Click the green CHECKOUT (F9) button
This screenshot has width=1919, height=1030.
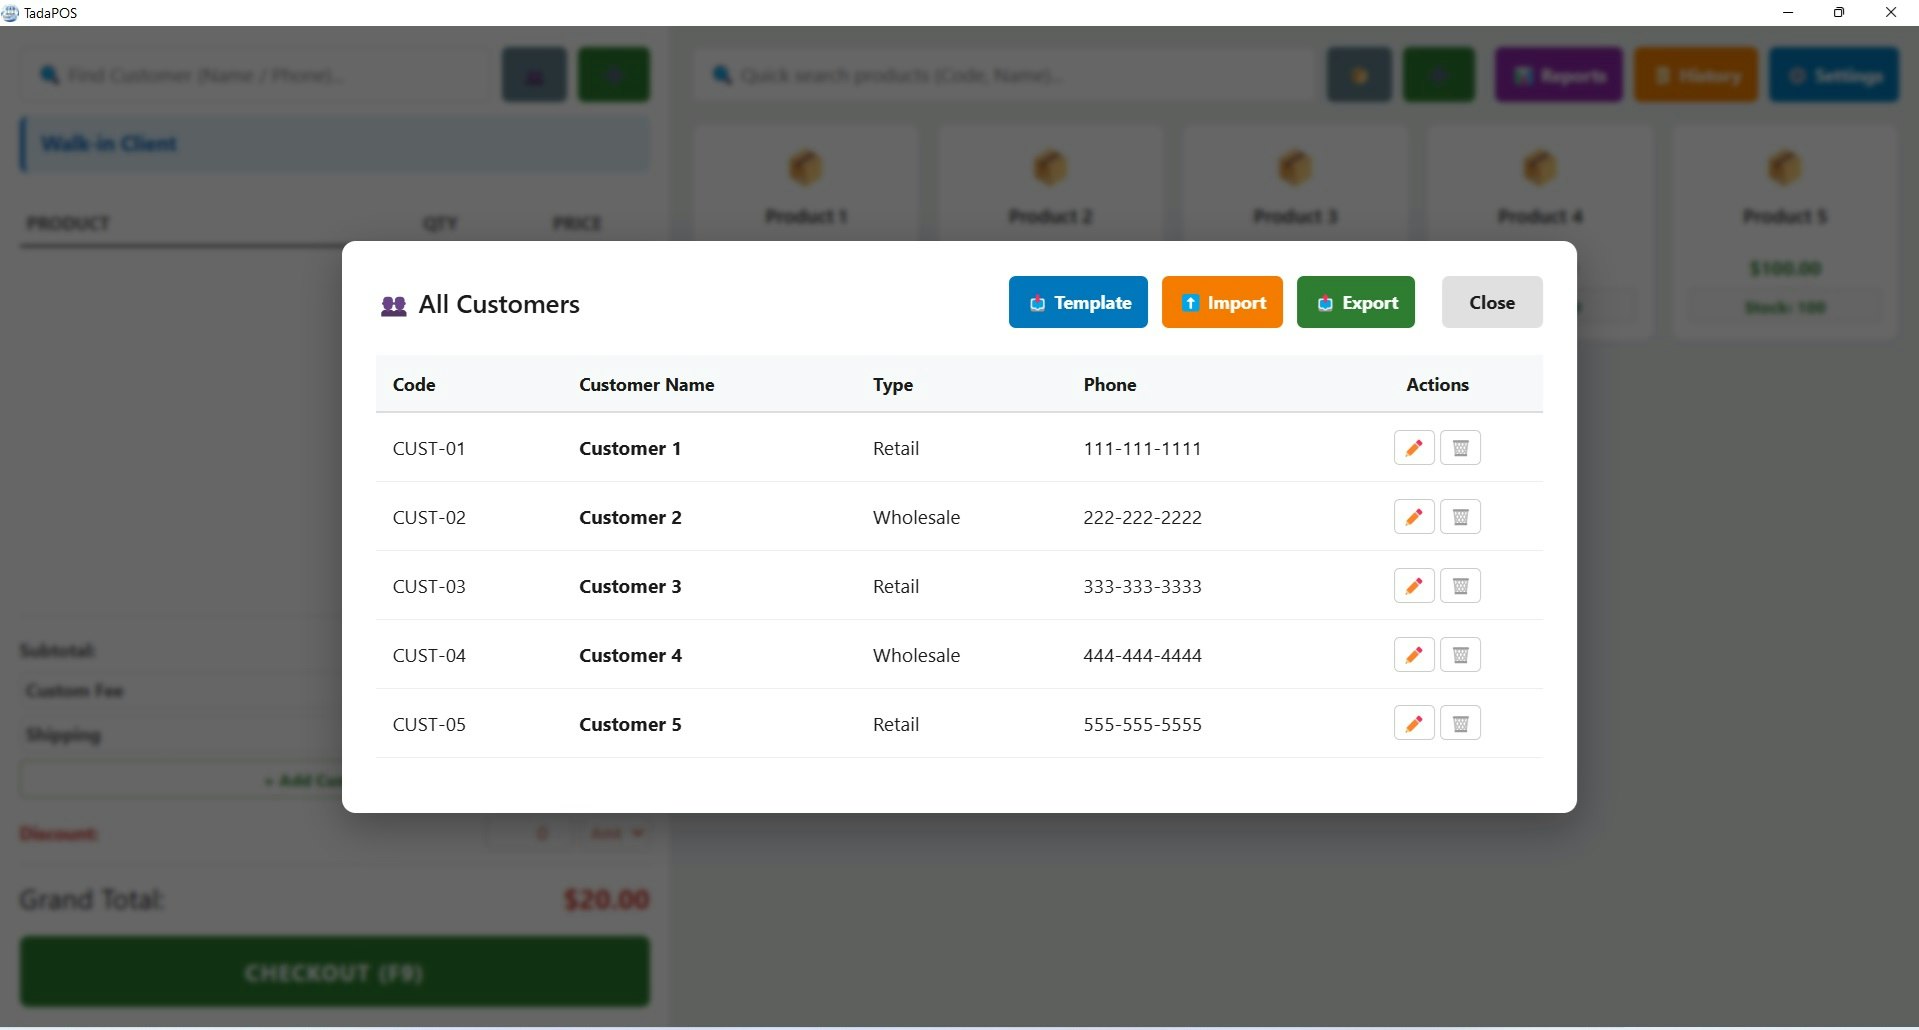334,972
